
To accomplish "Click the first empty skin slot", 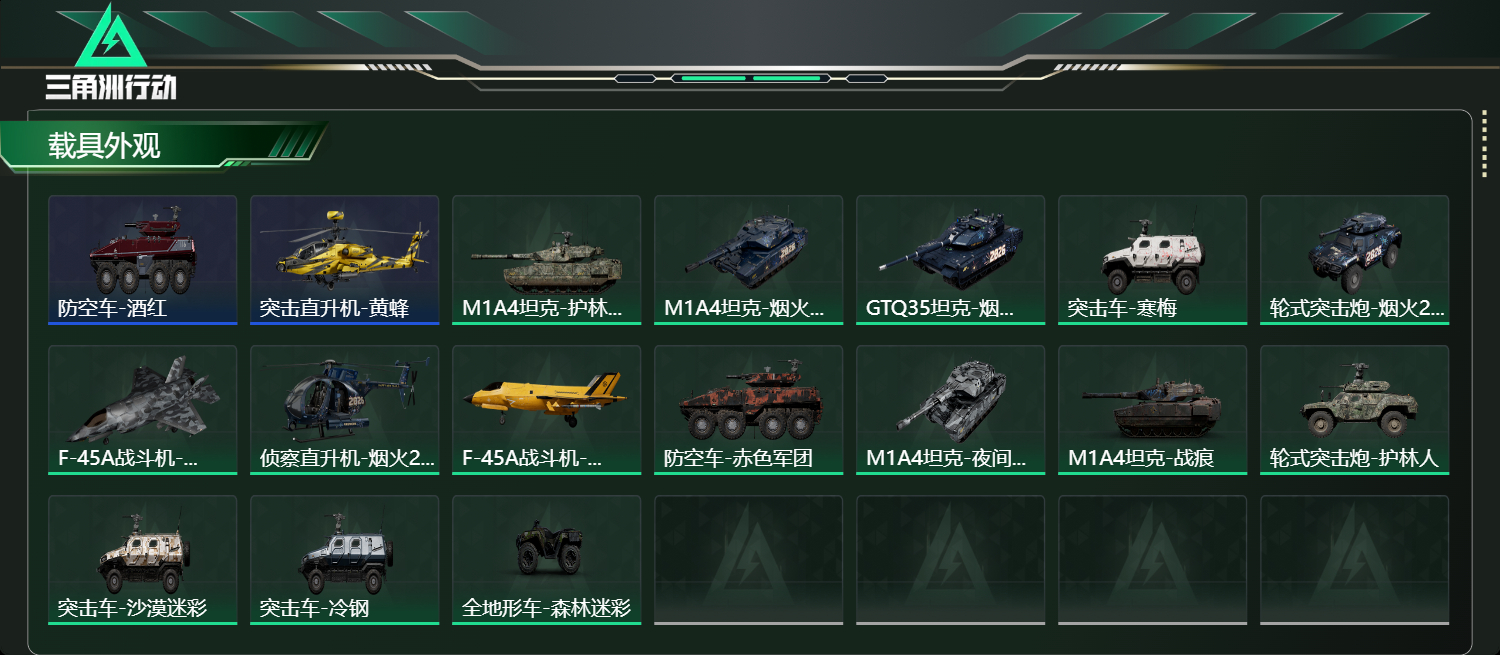I will (748, 560).
